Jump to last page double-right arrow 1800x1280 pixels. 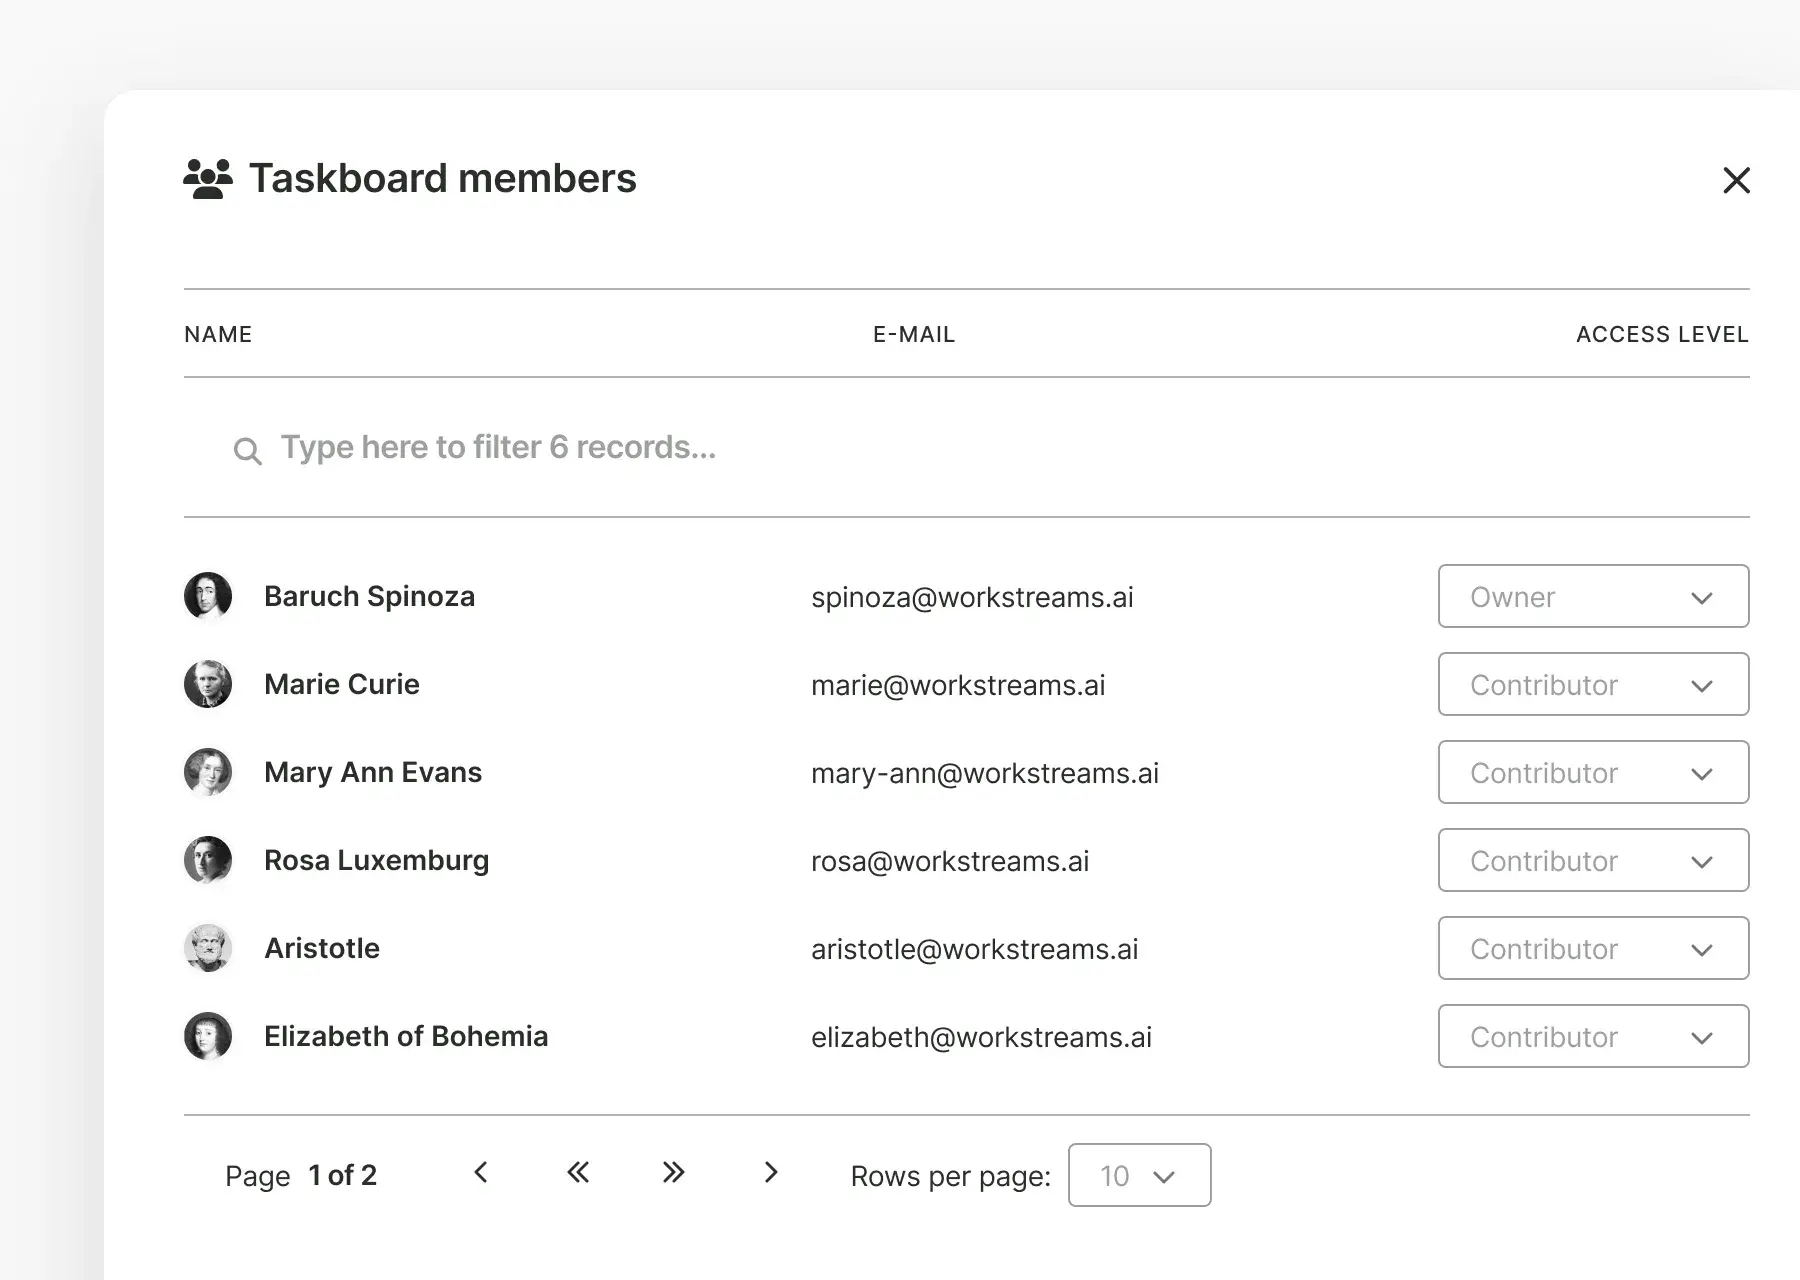[673, 1173]
